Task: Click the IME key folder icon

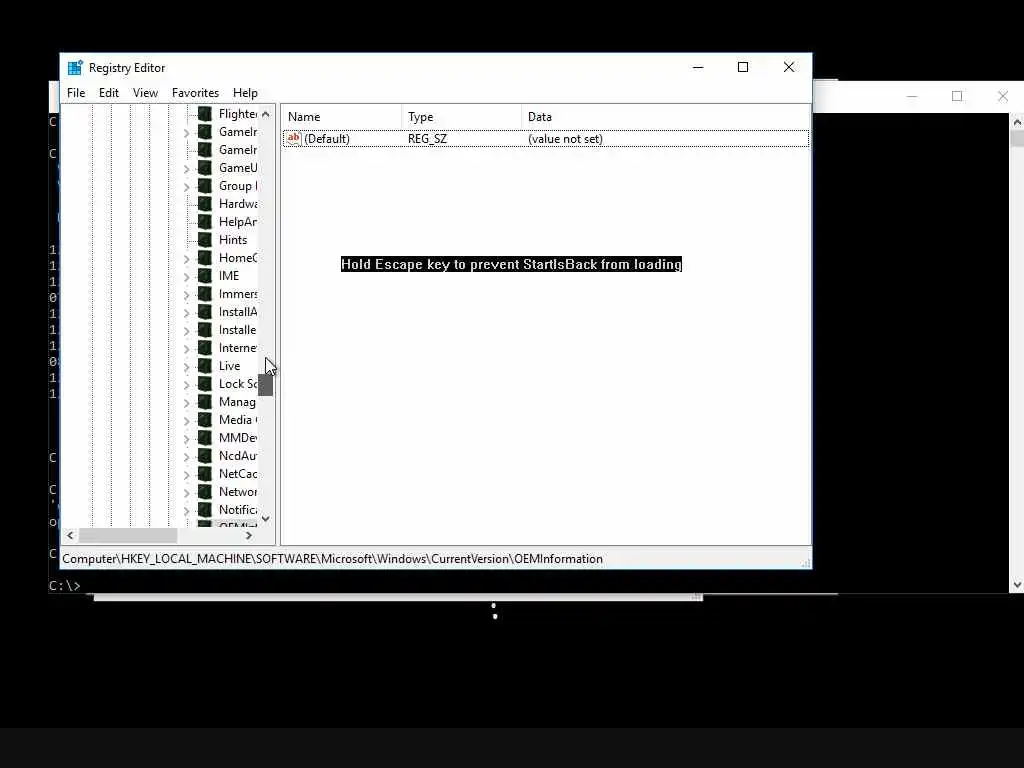Action: click(205, 276)
